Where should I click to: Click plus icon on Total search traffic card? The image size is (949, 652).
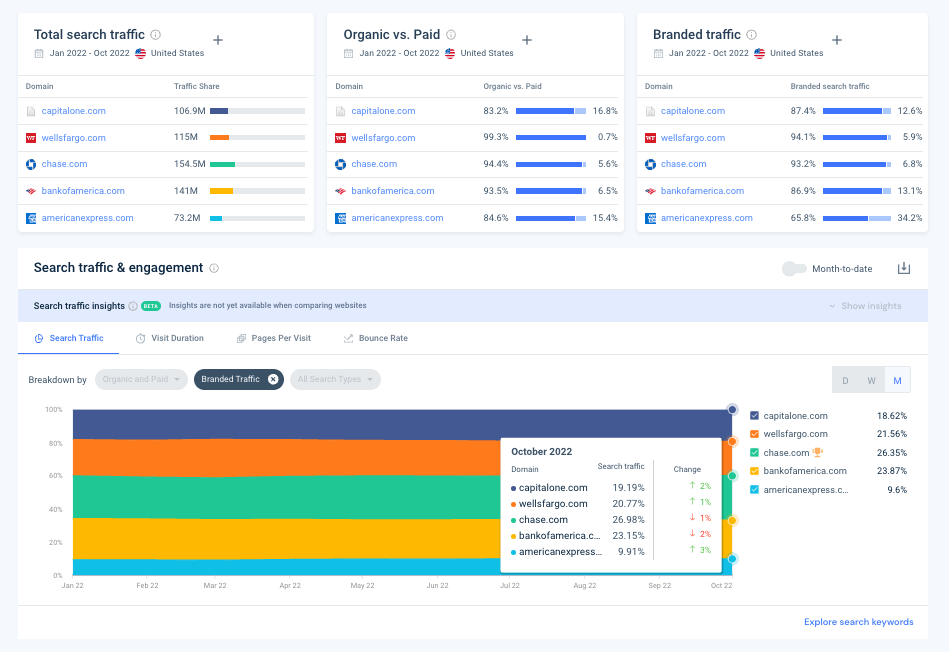click(x=218, y=40)
